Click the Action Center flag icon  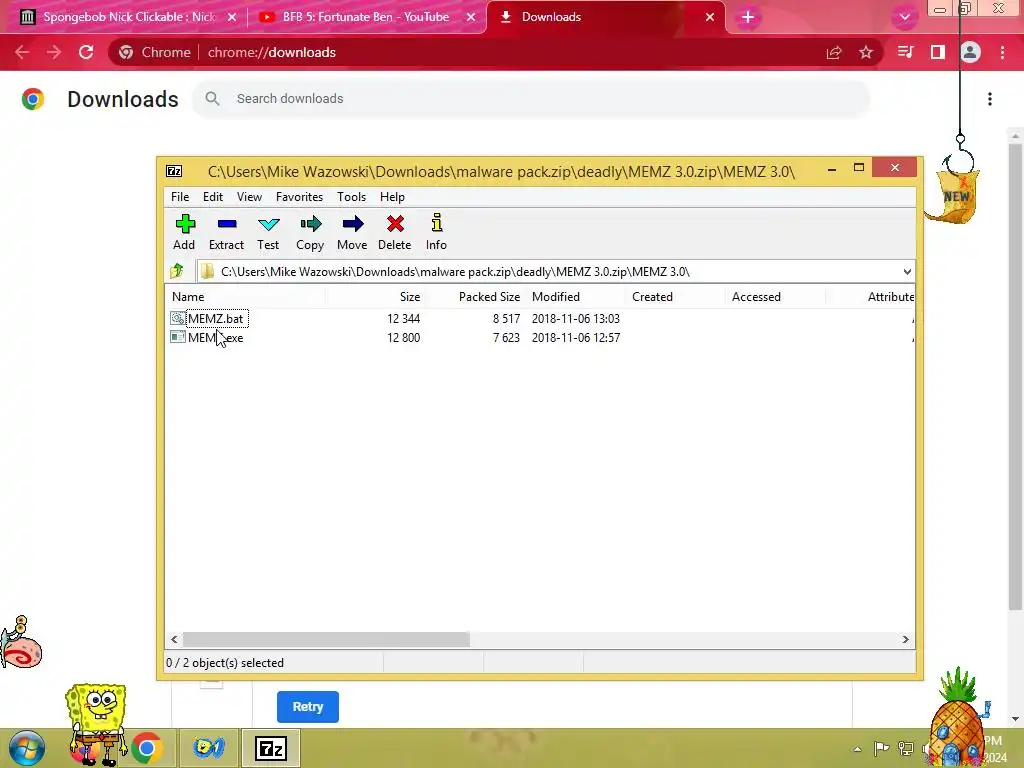pos(881,748)
